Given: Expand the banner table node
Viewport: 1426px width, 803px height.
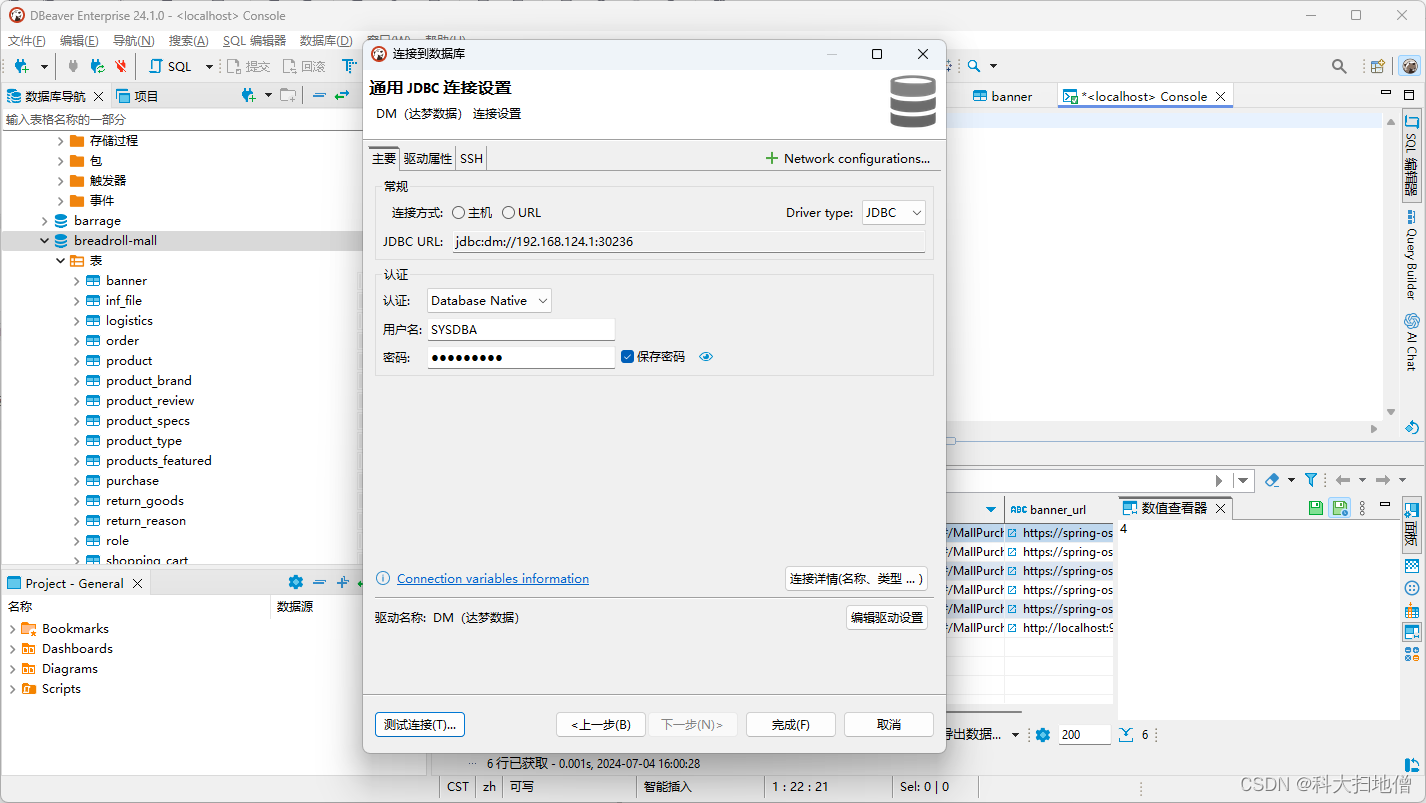Looking at the screenshot, I should click(76, 281).
